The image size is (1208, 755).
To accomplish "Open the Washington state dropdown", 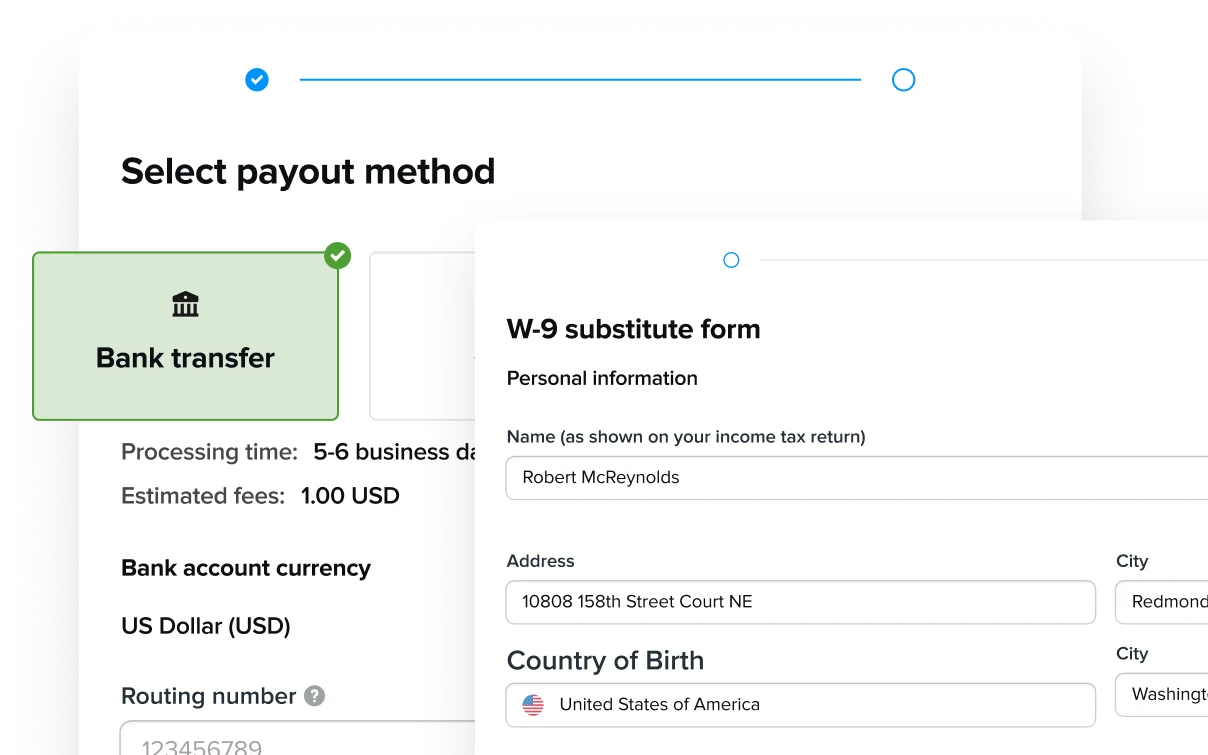I will tap(1161, 694).
